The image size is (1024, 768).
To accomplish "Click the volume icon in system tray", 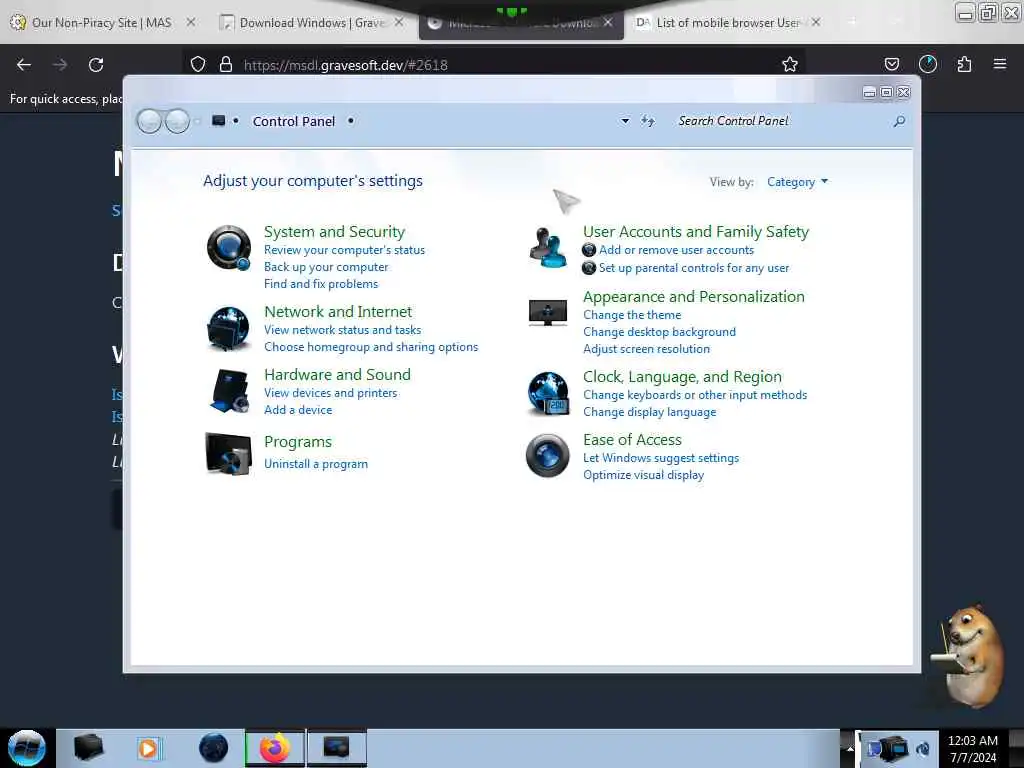I will [923, 748].
